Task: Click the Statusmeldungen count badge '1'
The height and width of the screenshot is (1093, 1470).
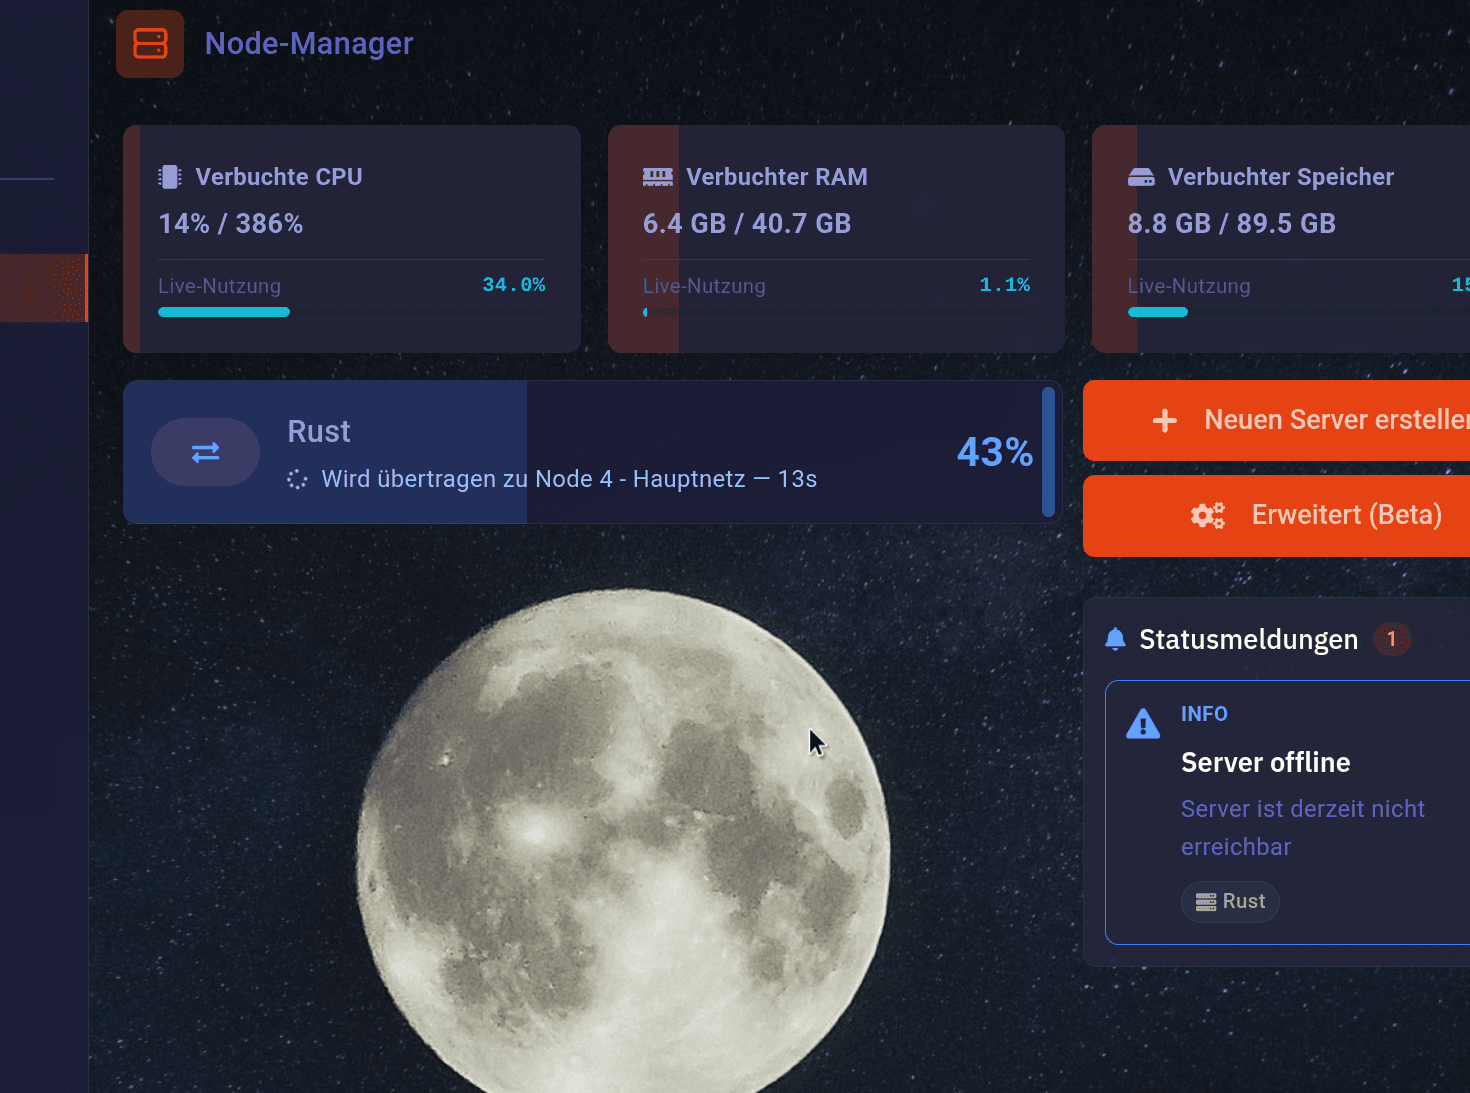Action: click(x=1391, y=639)
